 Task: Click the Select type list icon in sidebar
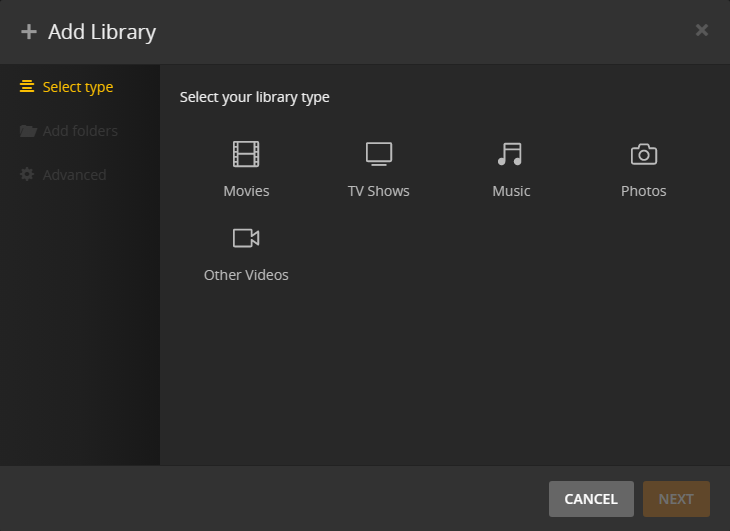(x=27, y=87)
